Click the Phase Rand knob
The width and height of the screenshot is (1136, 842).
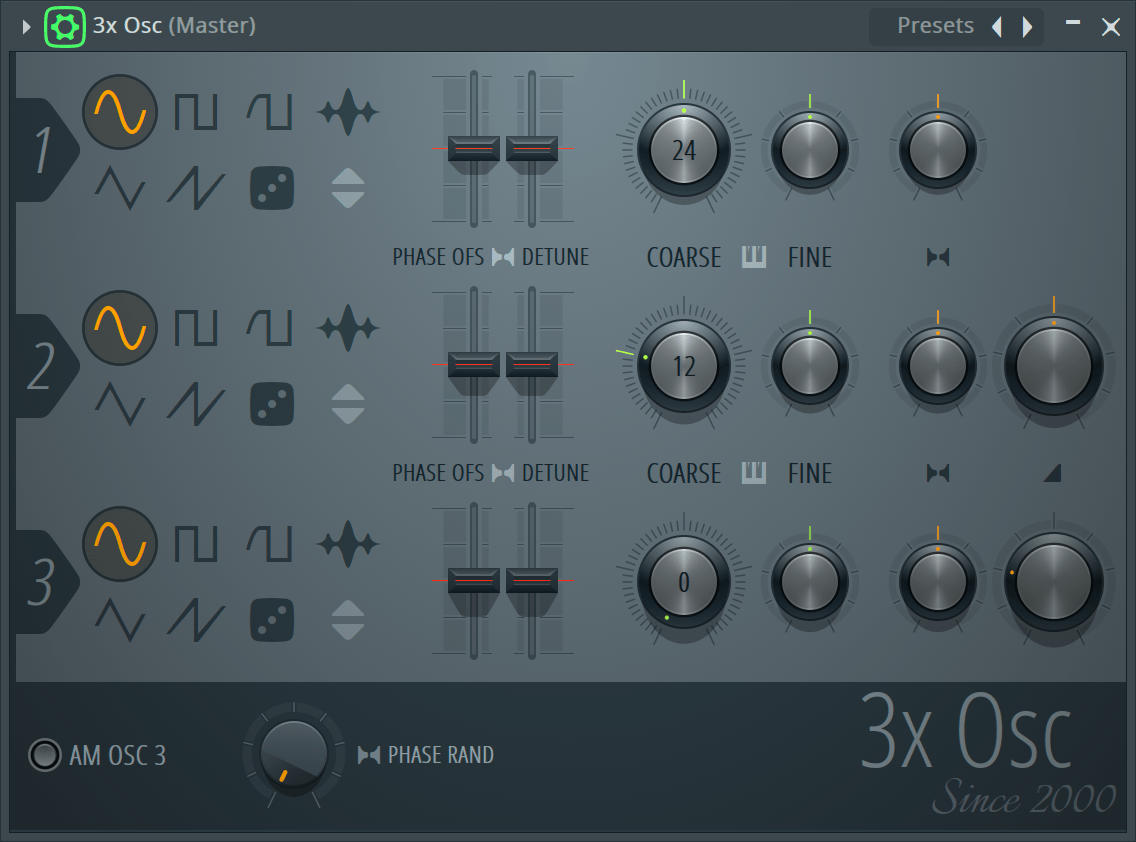(x=293, y=755)
